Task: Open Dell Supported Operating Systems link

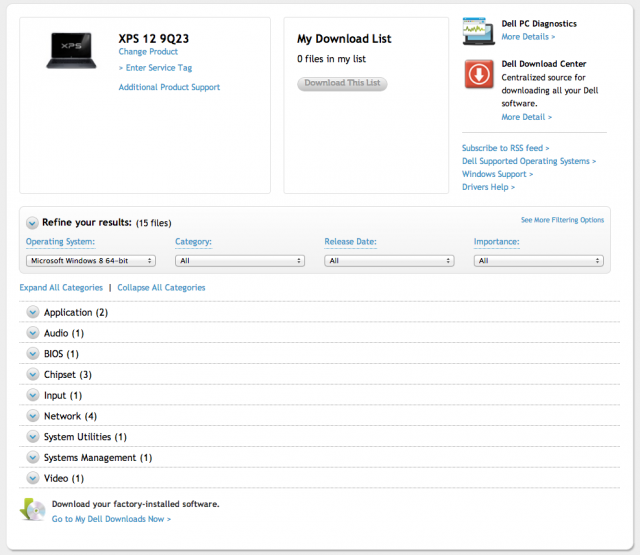Action: coord(529,161)
